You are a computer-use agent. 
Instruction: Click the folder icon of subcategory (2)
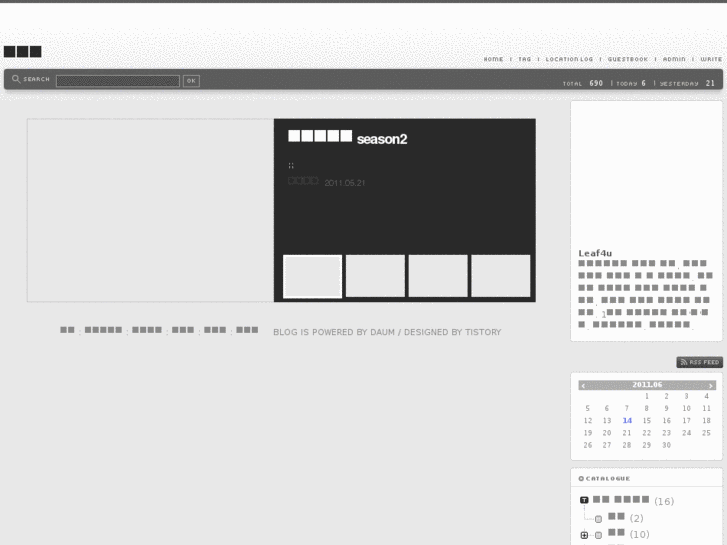pos(599,519)
